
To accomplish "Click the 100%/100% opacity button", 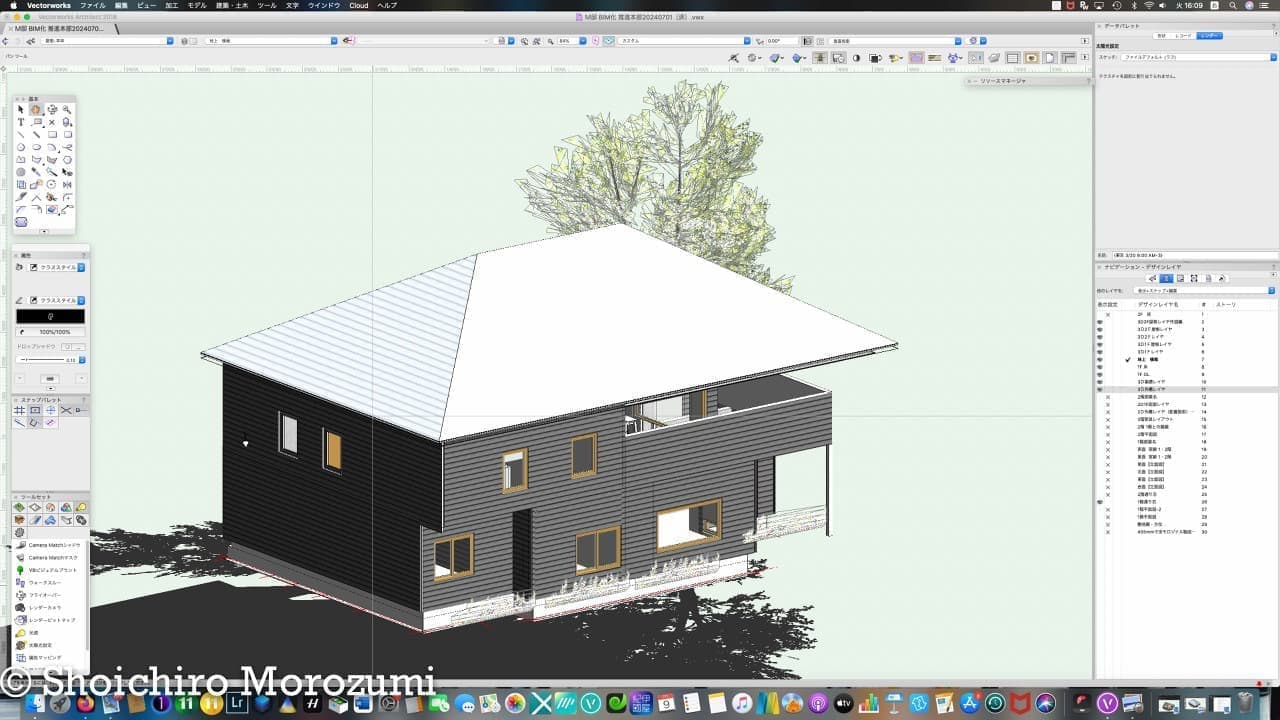I will pyautogui.click(x=50, y=331).
